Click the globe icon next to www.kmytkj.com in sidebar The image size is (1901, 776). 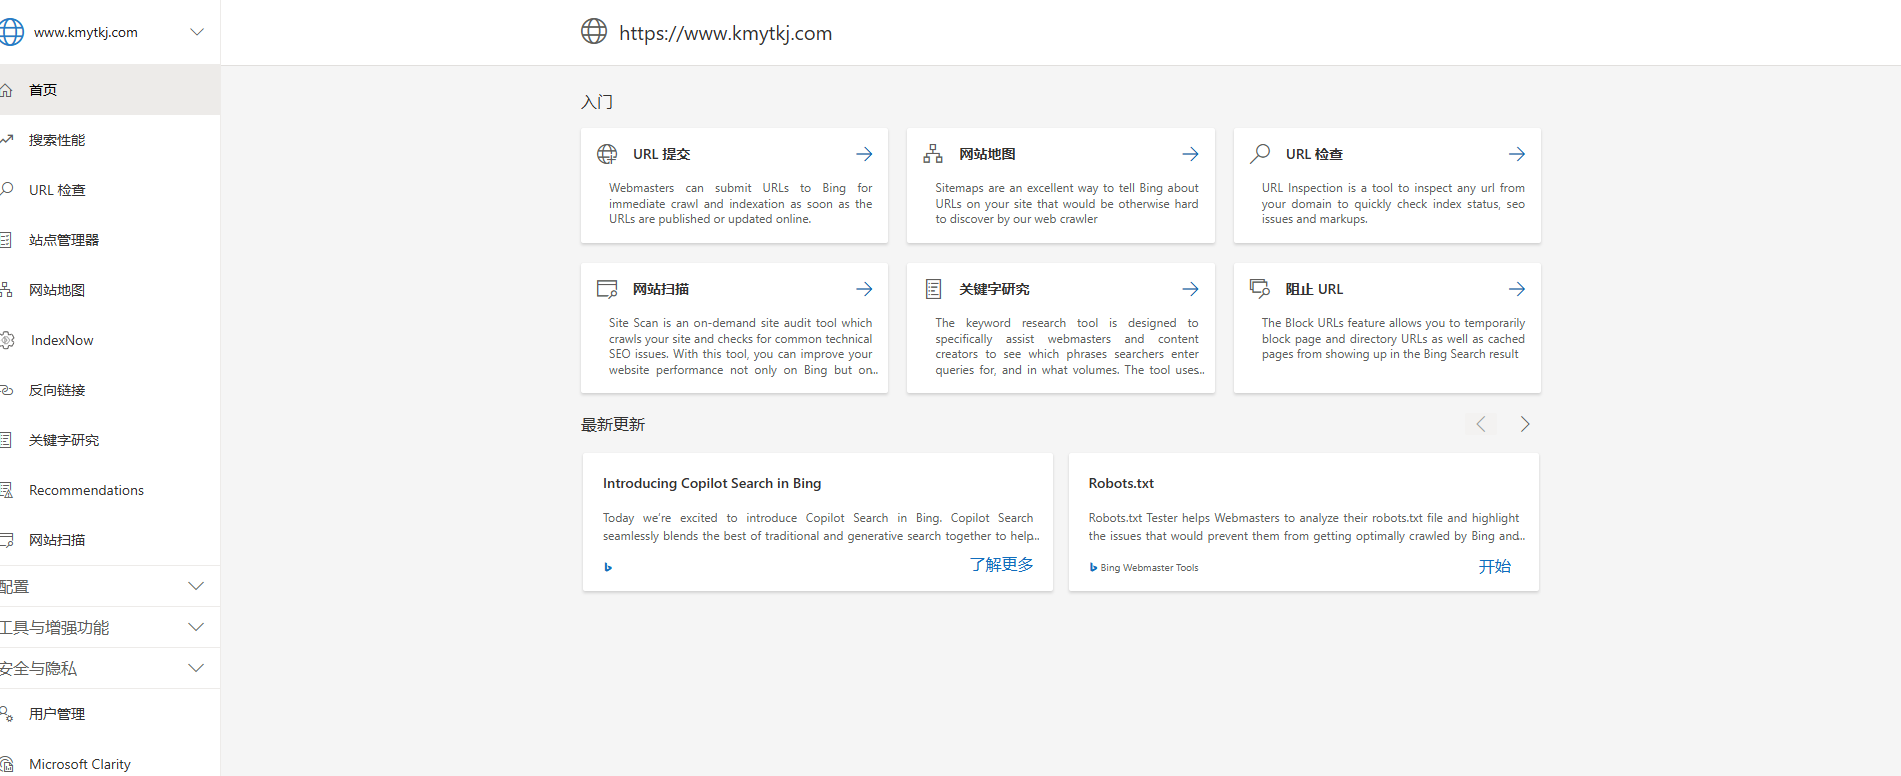click(x=11, y=32)
